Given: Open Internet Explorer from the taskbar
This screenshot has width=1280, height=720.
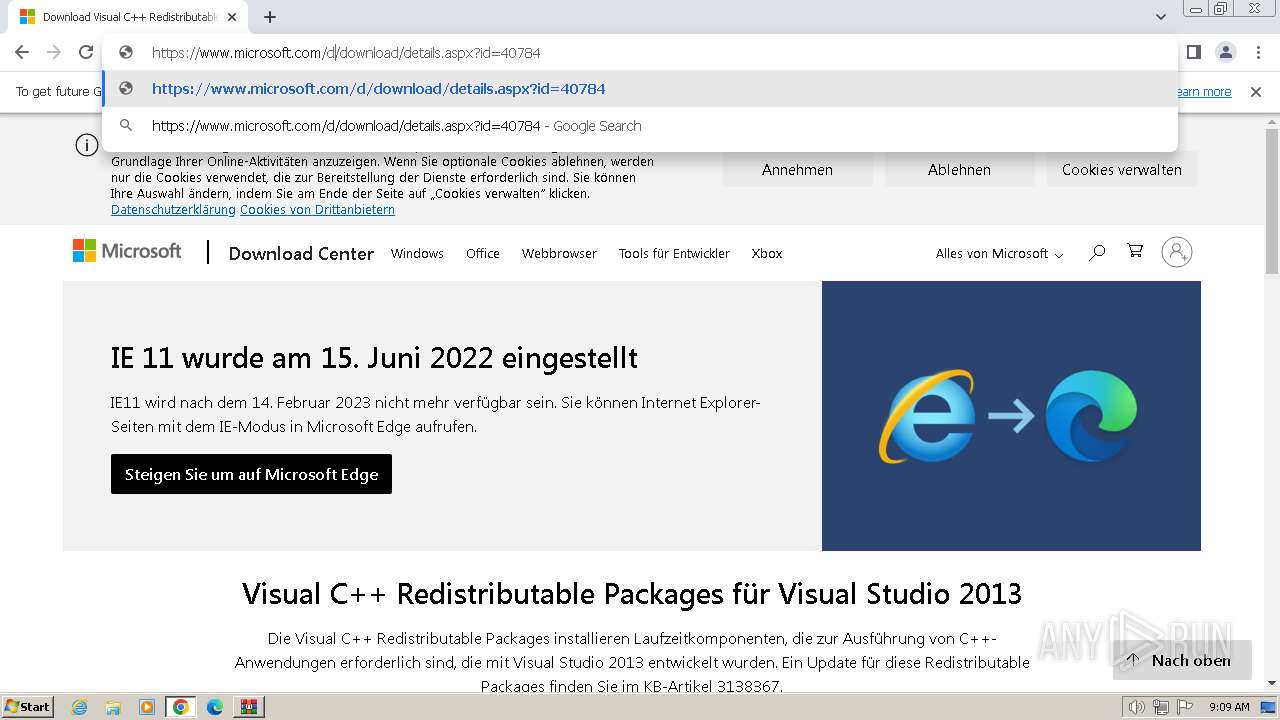Looking at the screenshot, I should [x=79, y=707].
